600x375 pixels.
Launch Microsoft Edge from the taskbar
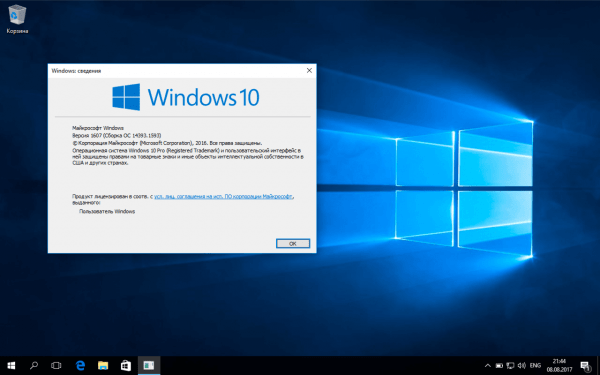coord(80,365)
